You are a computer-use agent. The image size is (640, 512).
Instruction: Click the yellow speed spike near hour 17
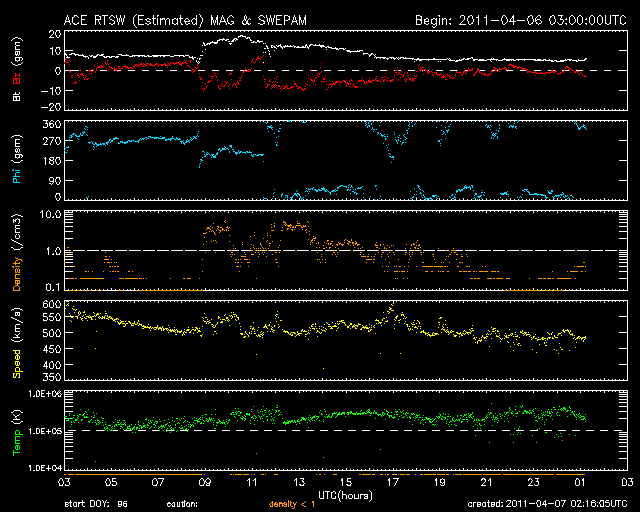click(x=391, y=307)
